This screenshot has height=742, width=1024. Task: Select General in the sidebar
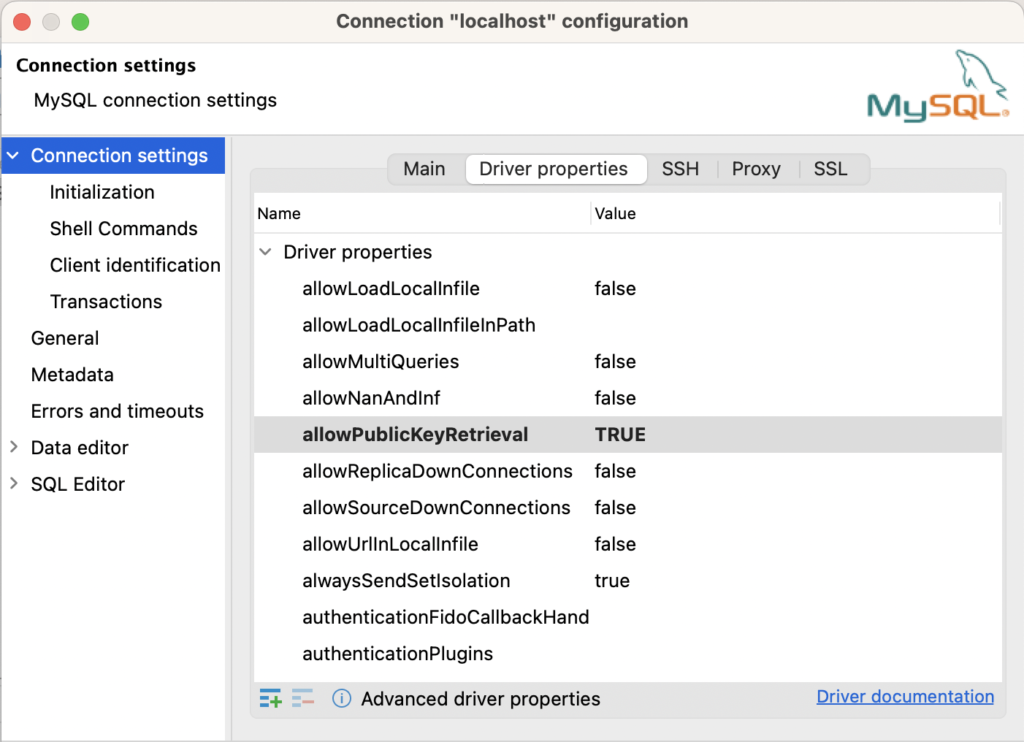click(x=65, y=338)
